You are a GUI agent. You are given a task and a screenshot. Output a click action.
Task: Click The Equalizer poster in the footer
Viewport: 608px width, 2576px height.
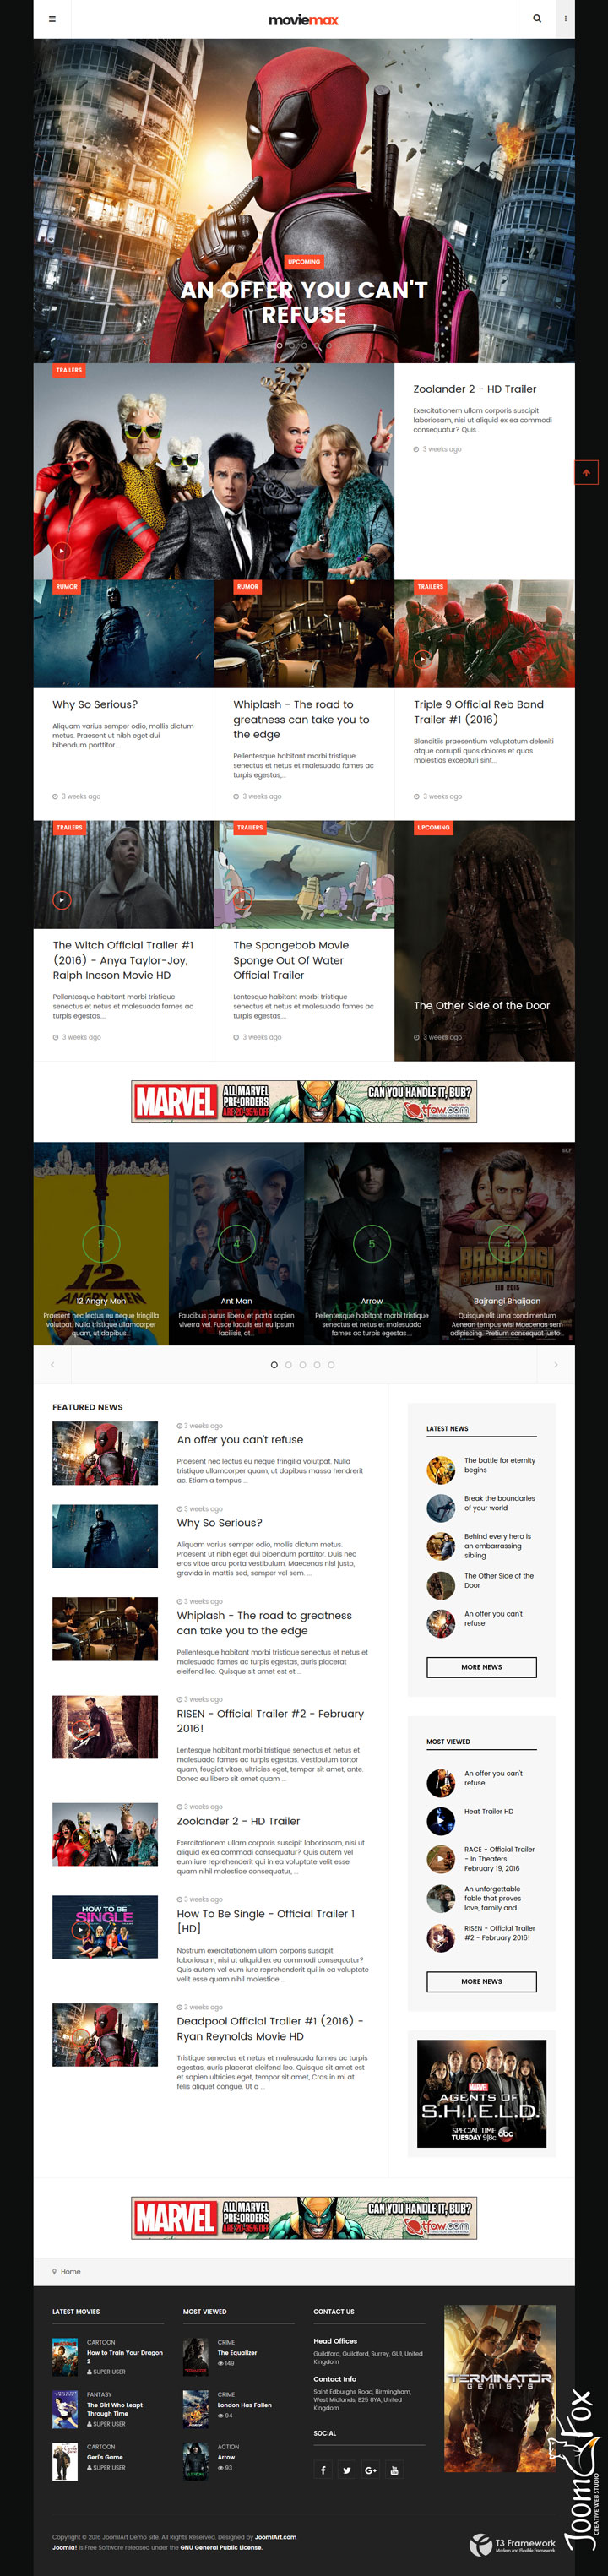pos(195,2356)
